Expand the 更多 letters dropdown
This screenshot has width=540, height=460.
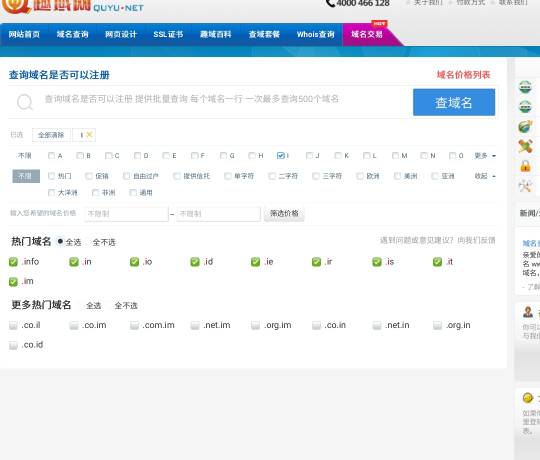(x=485, y=156)
